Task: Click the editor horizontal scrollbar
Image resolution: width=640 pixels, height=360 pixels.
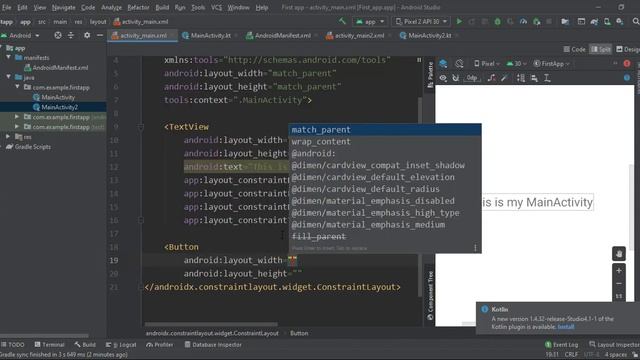Action: point(211,324)
